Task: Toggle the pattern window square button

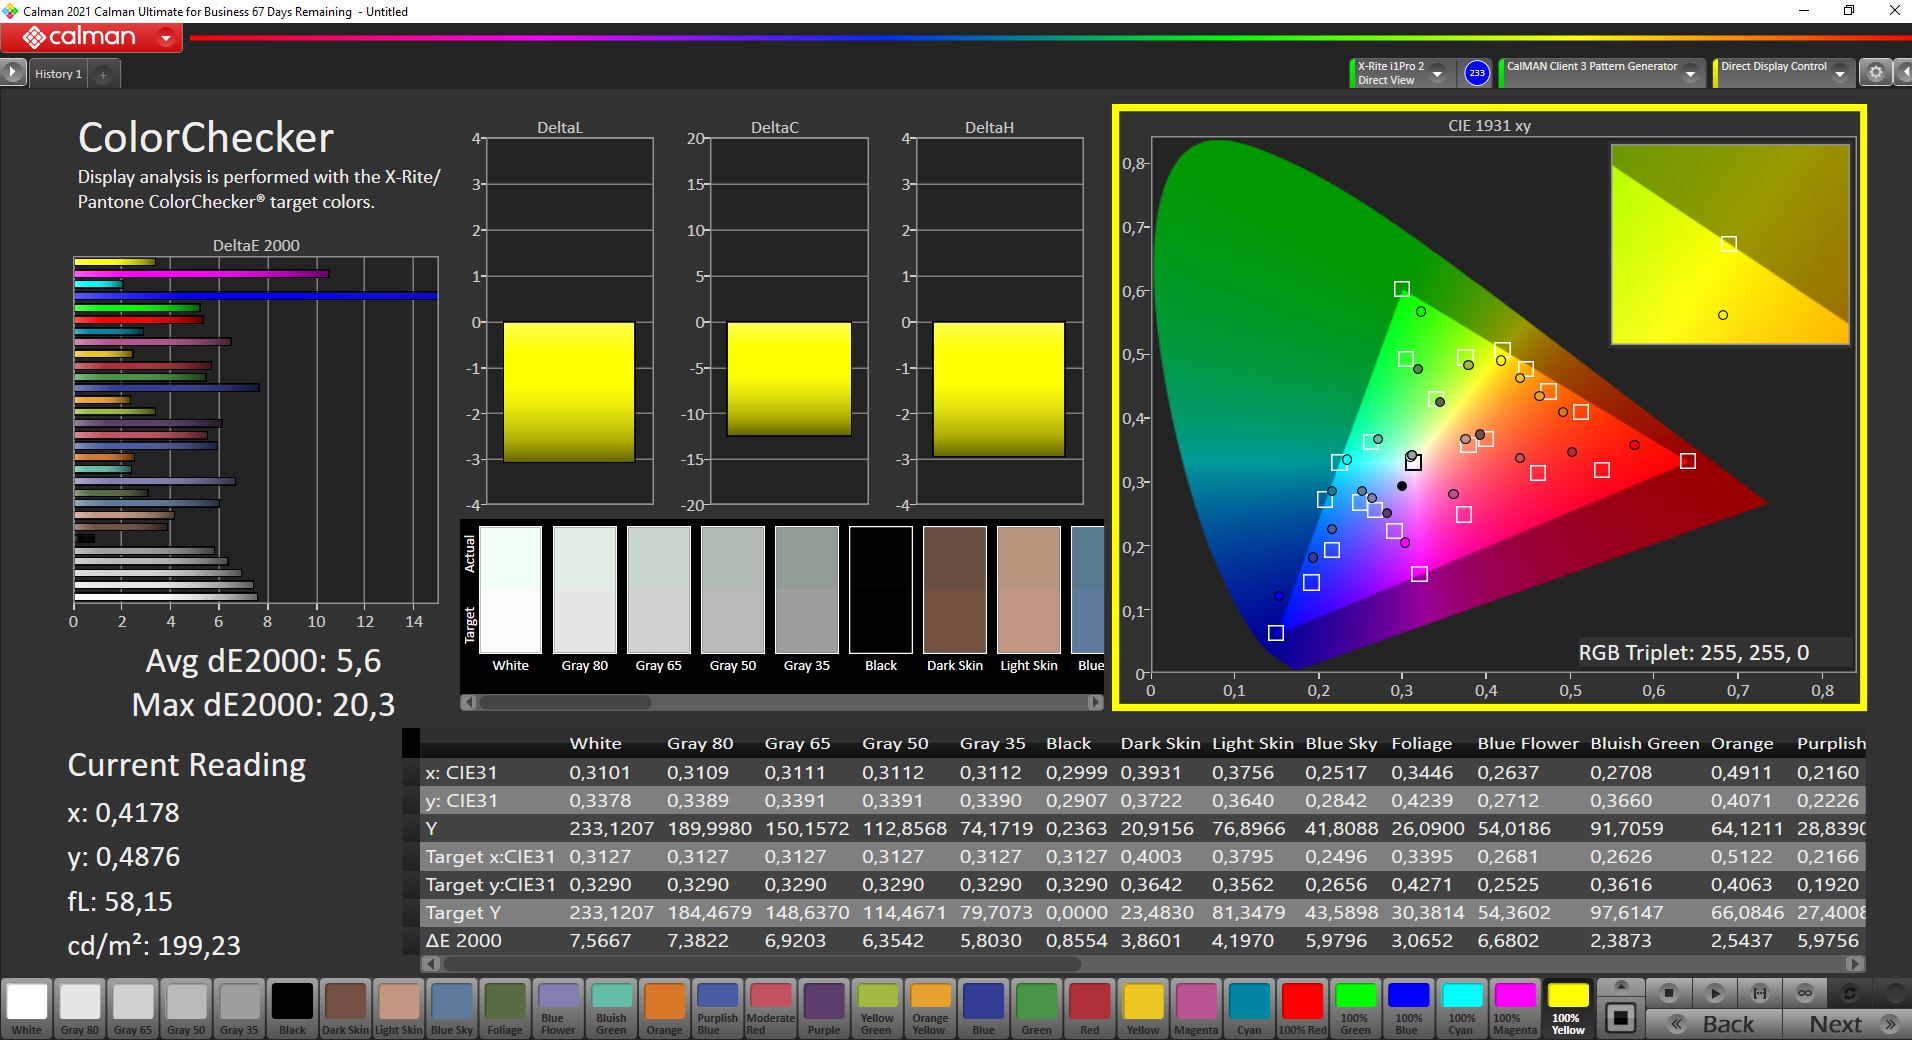Action: click(1621, 1018)
